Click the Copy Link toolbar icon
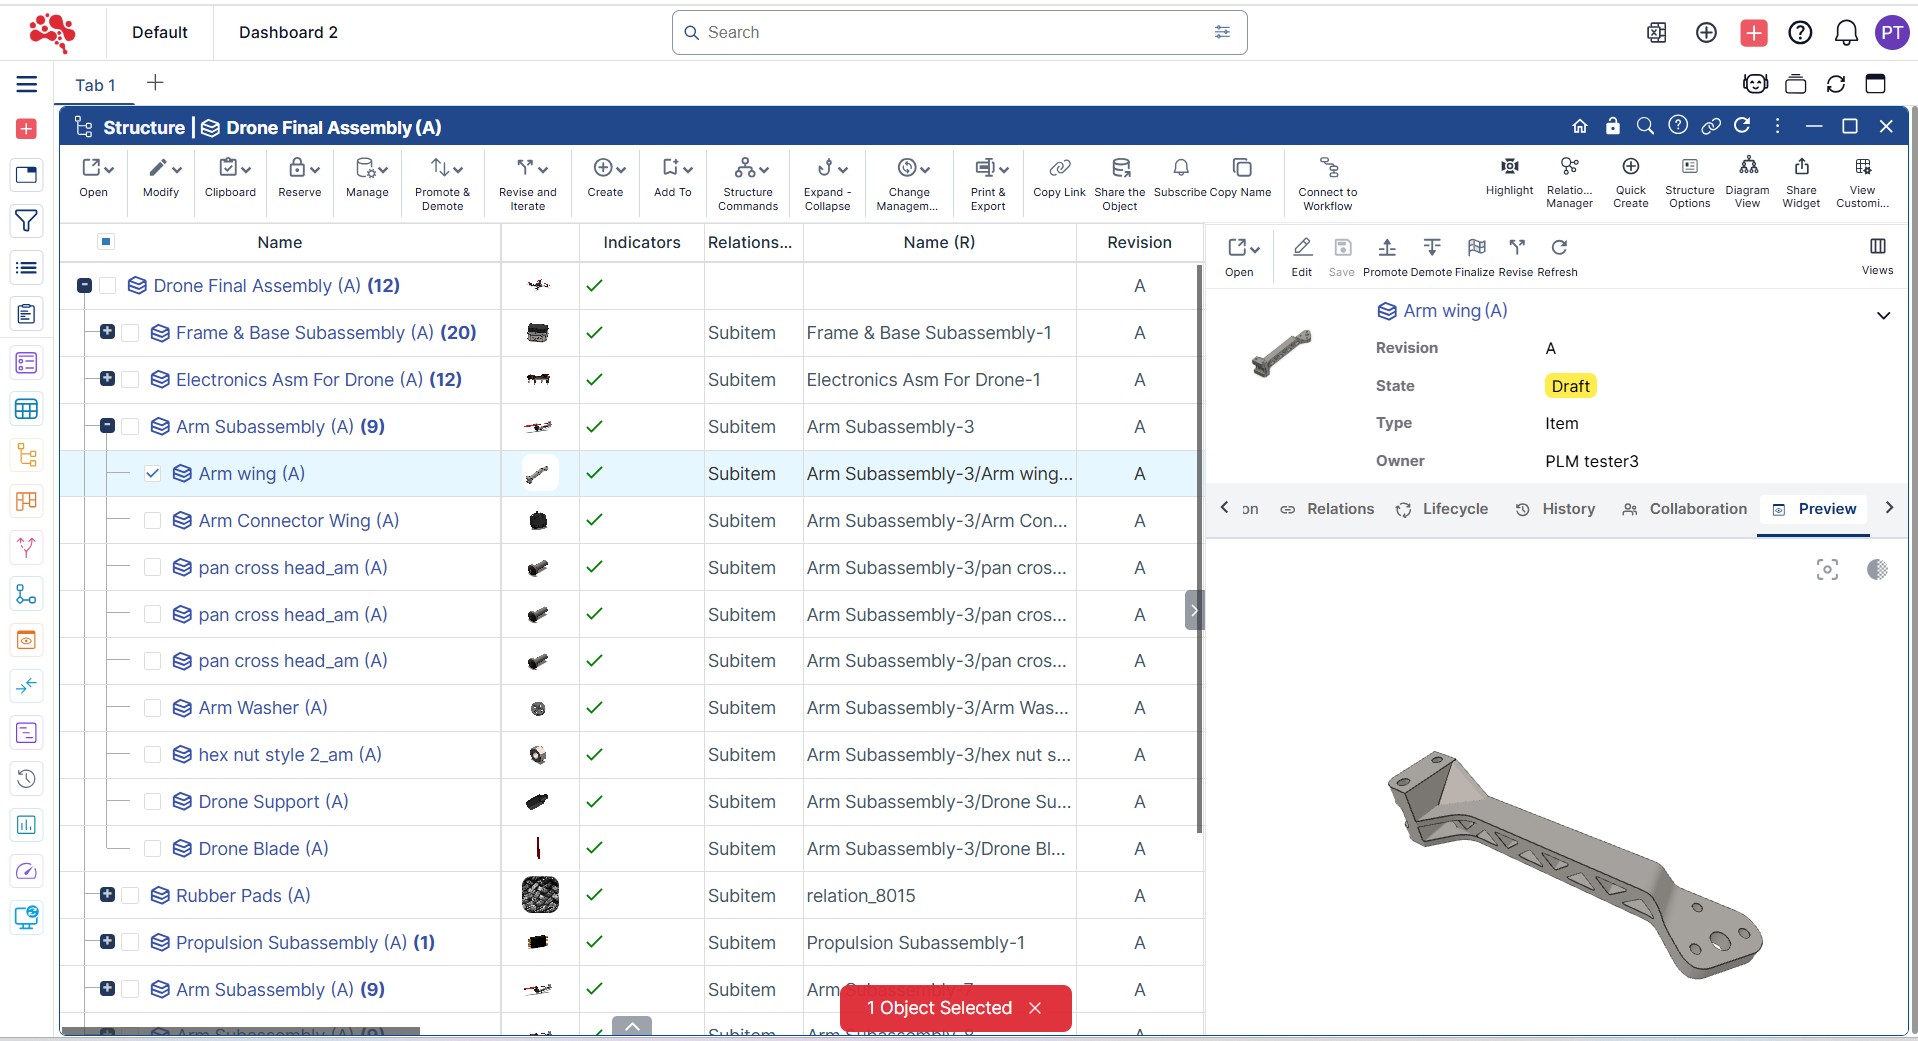 (1059, 169)
